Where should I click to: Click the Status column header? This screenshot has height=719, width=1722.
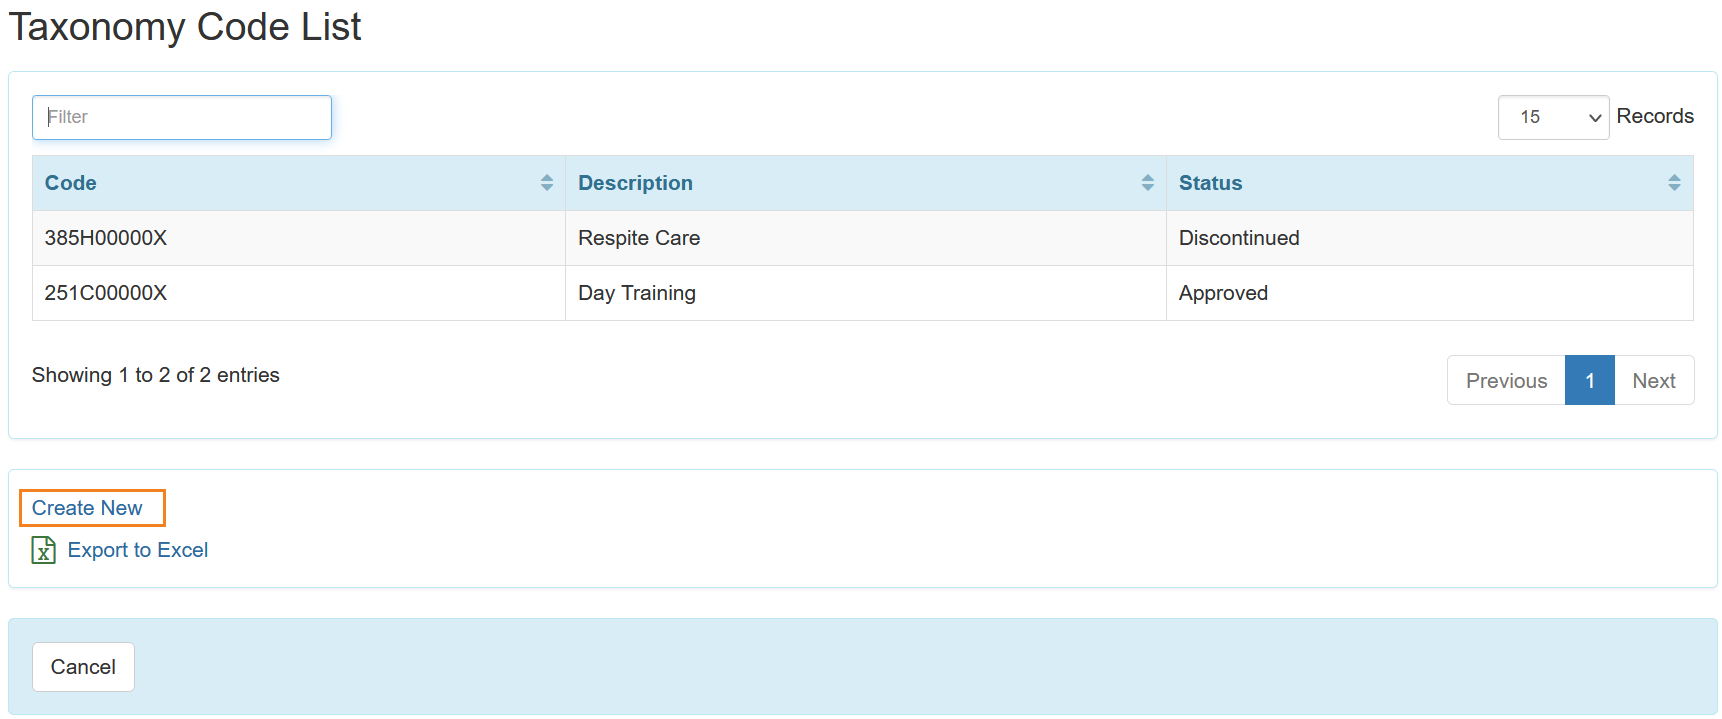(x=1210, y=183)
